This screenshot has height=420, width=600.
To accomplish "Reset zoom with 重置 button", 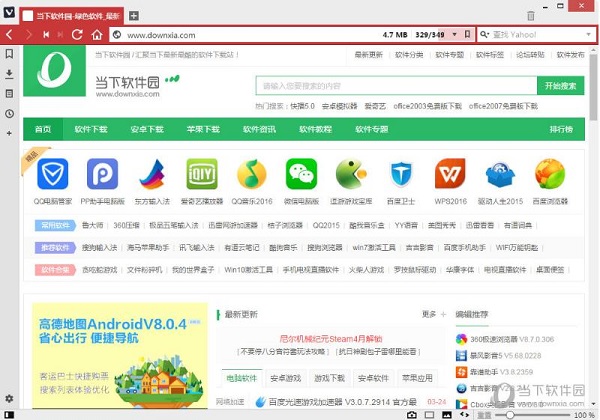I will pyautogui.click(x=484, y=415).
